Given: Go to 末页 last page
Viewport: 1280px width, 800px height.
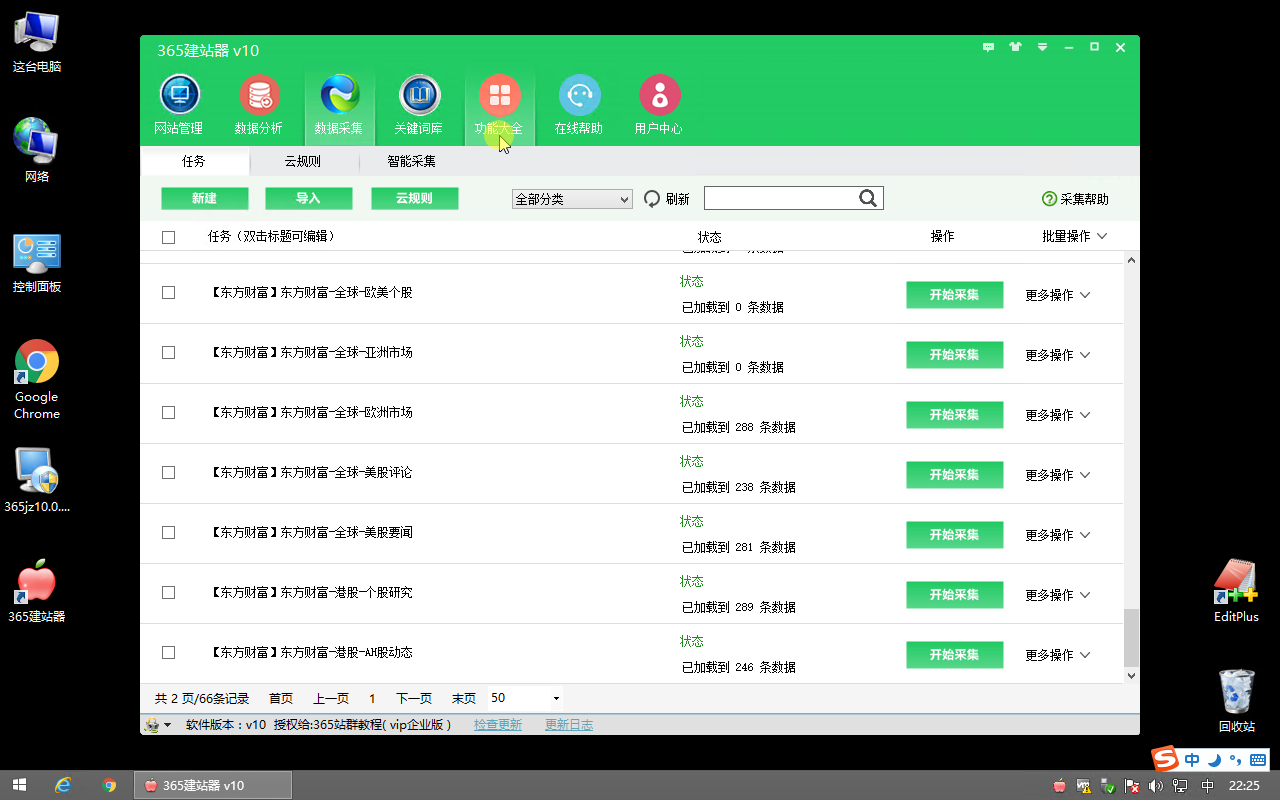Looking at the screenshot, I should coord(464,698).
